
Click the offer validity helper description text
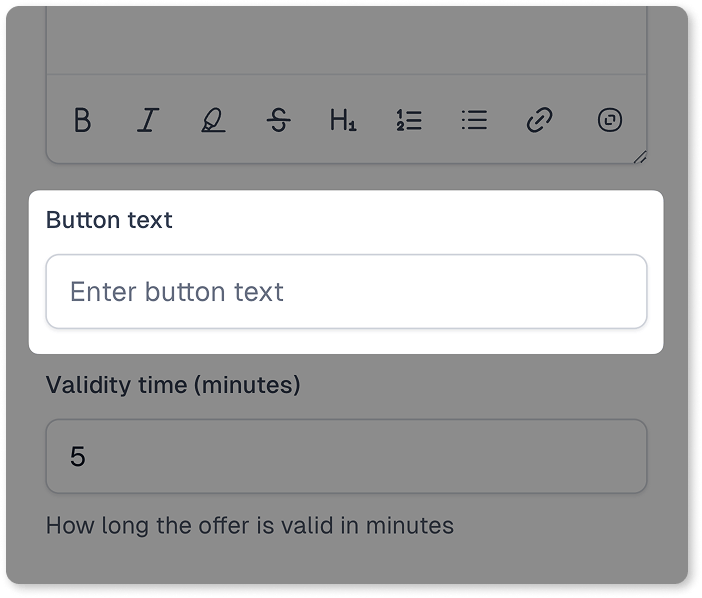250,525
